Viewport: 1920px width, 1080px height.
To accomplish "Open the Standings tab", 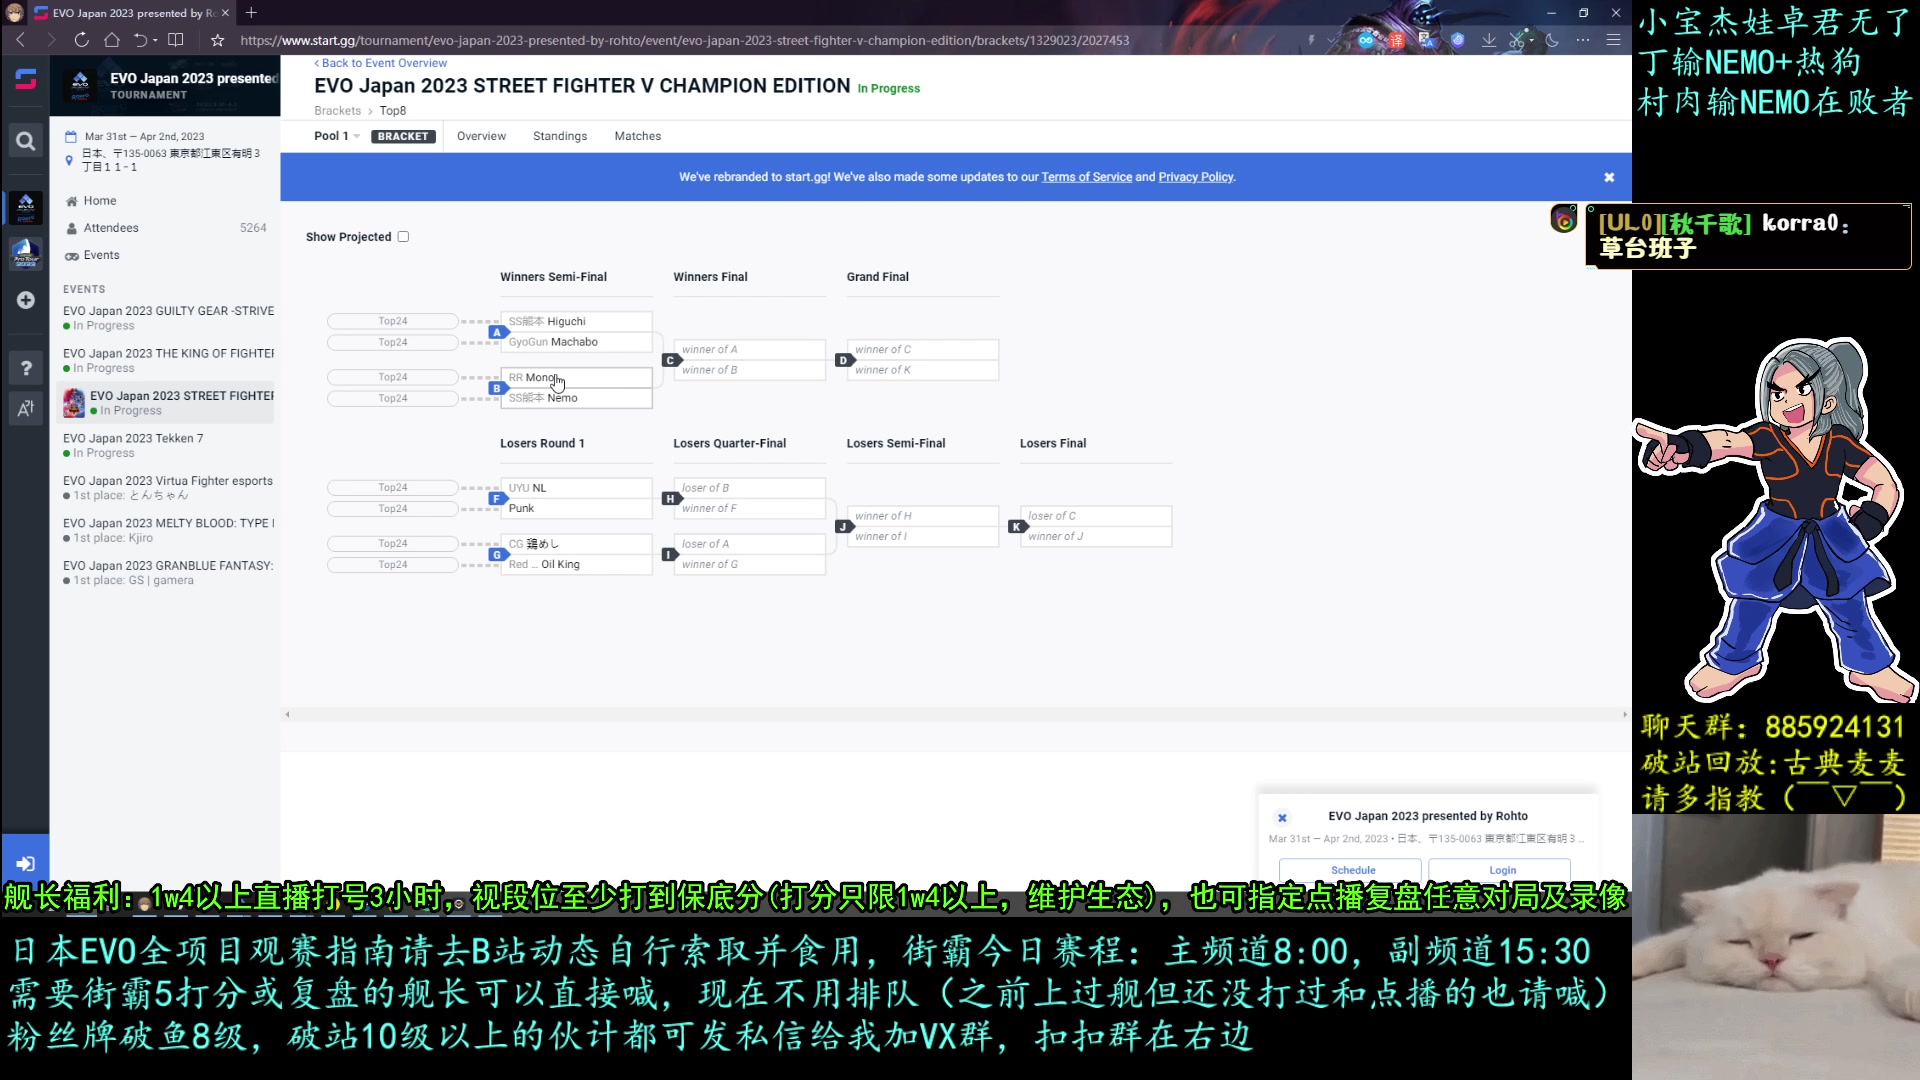I will coord(559,136).
